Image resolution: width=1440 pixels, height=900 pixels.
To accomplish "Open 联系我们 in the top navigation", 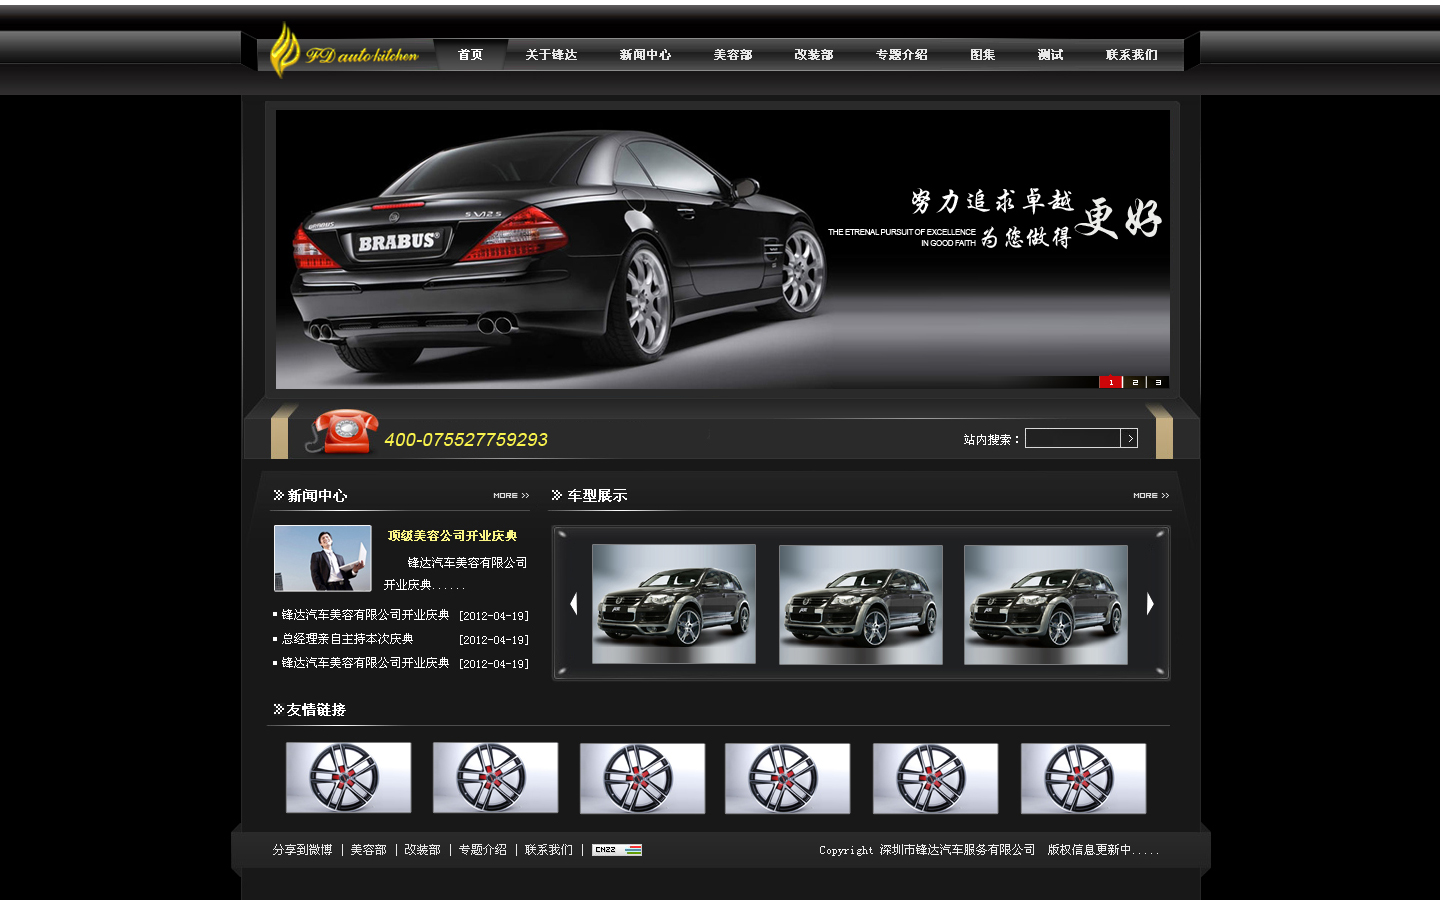I will (1132, 55).
